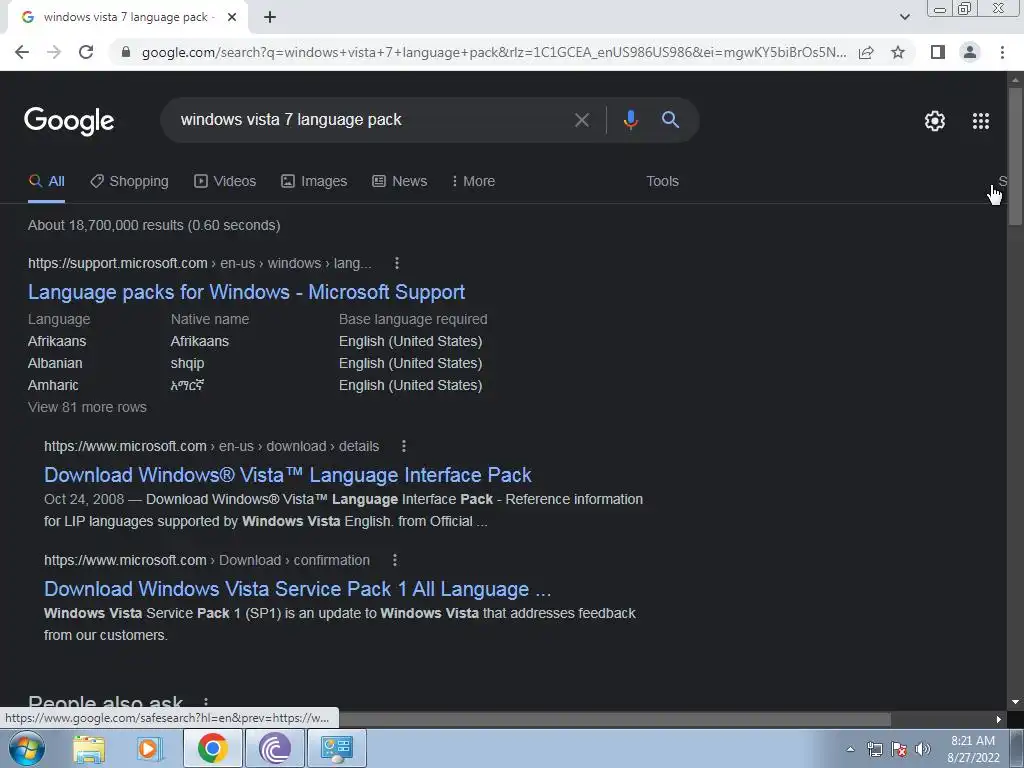Open Language packs for Windows result
Viewport: 1024px width, 768px height.
tap(246, 292)
